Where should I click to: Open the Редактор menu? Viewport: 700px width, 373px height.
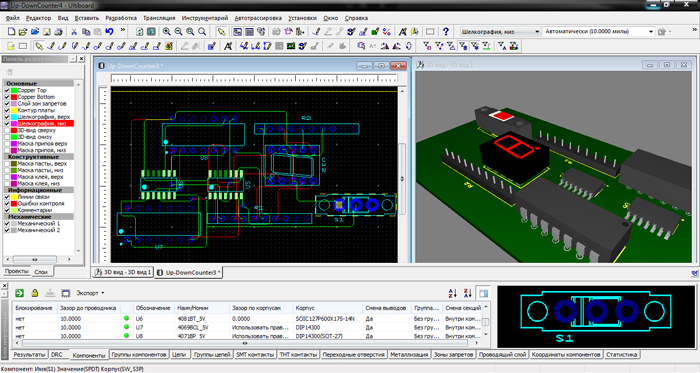[x=38, y=18]
